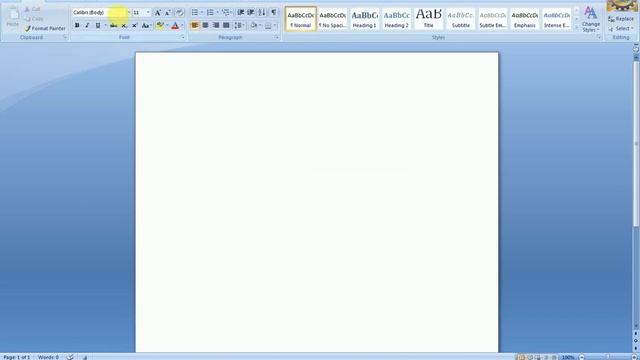Screen dimensions: 640x360
Task: Click the Words: 0 count
Action: pos(48,357)
